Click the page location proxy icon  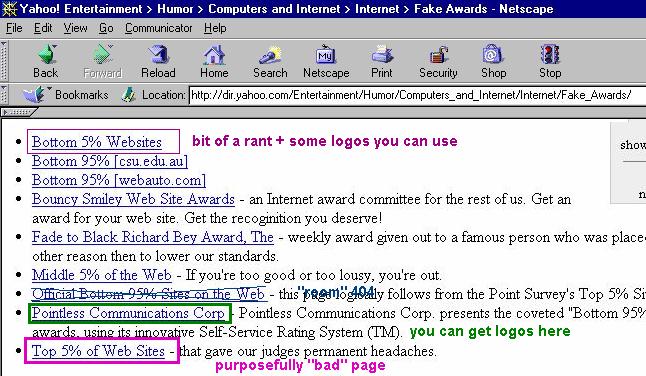coord(129,95)
